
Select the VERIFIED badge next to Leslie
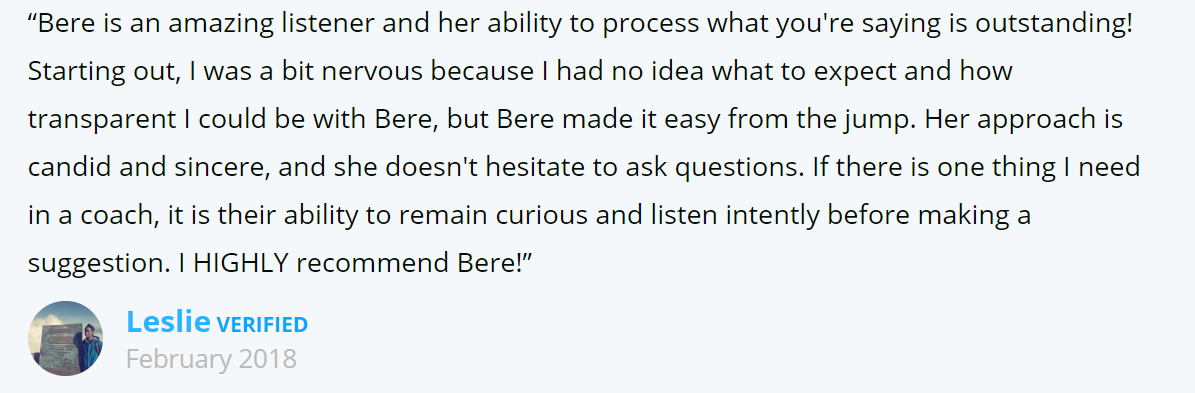(262, 324)
